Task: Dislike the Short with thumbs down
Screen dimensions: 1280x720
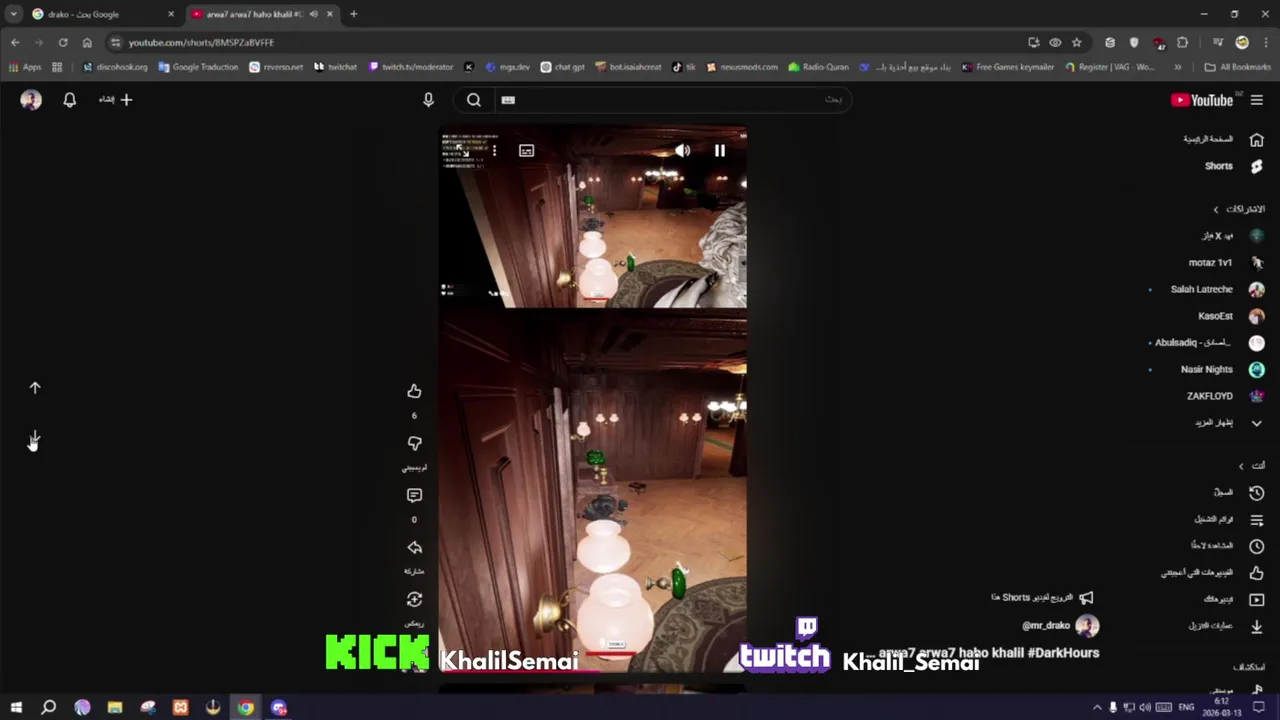Action: click(x=414, y=443)
